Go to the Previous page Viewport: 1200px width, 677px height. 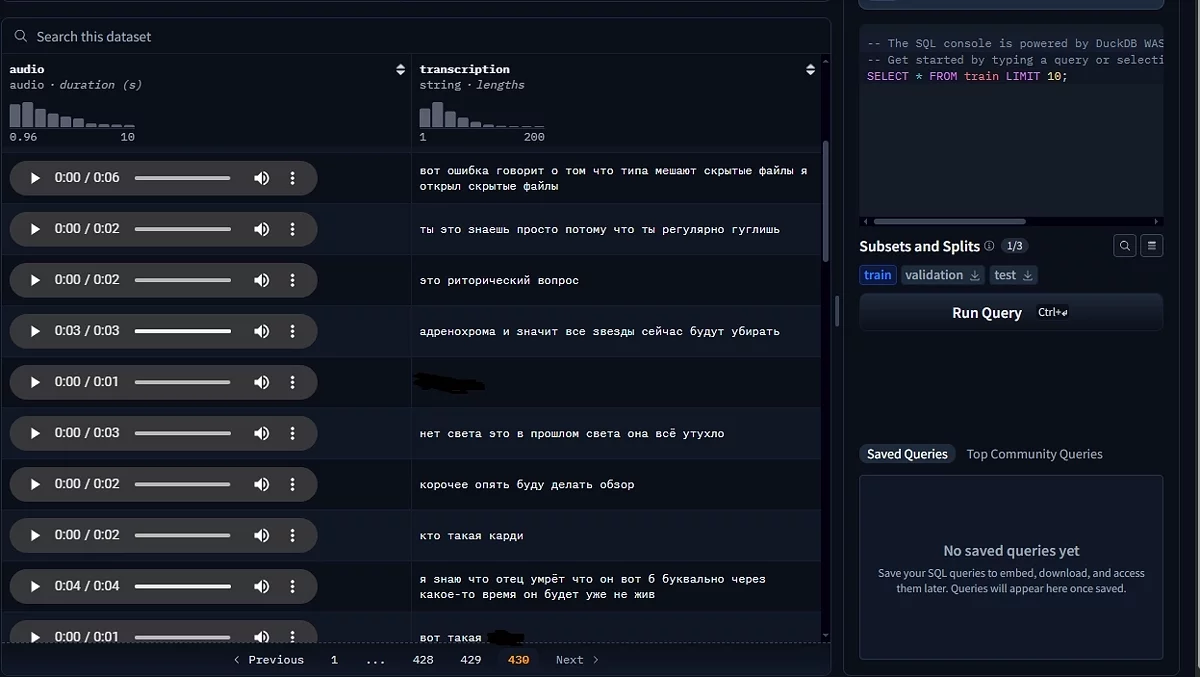(x=268, y=660)
